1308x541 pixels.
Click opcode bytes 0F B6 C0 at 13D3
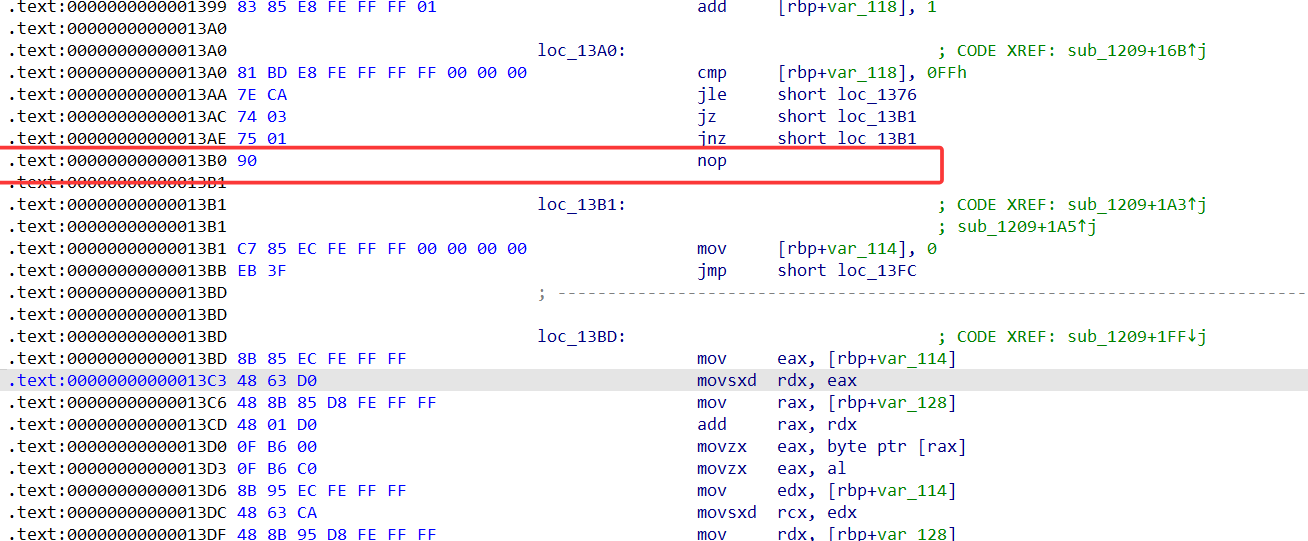click(x=277, y=468)
